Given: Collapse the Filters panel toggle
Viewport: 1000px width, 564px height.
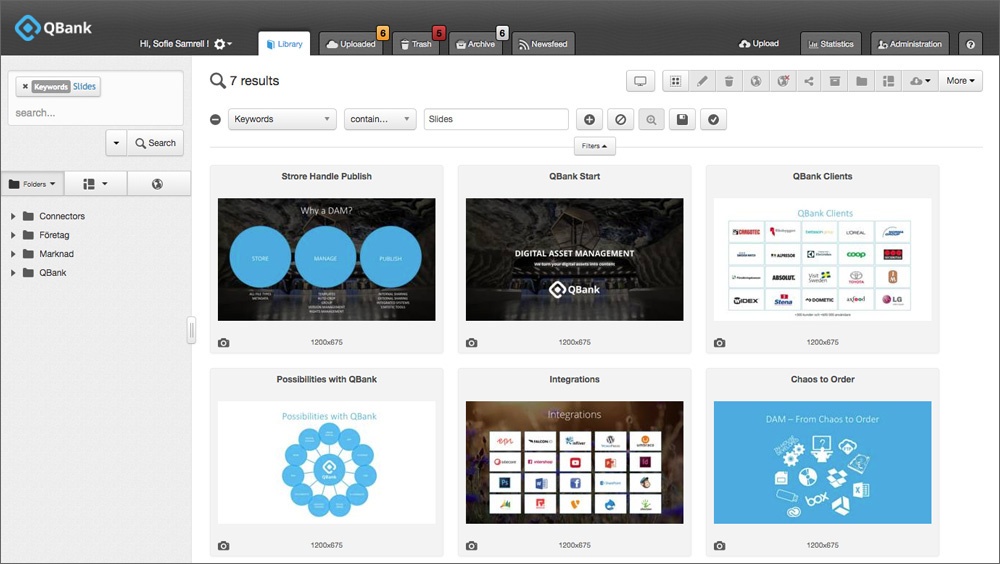Looking at the screenshot, I should (x=594, y=146).
